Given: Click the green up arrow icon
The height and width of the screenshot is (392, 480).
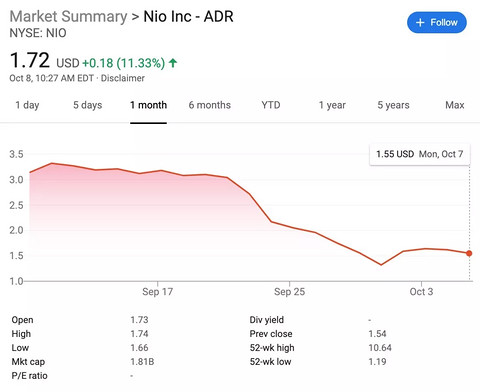Looking at the screenshot, I should click(x=173, y=63).
